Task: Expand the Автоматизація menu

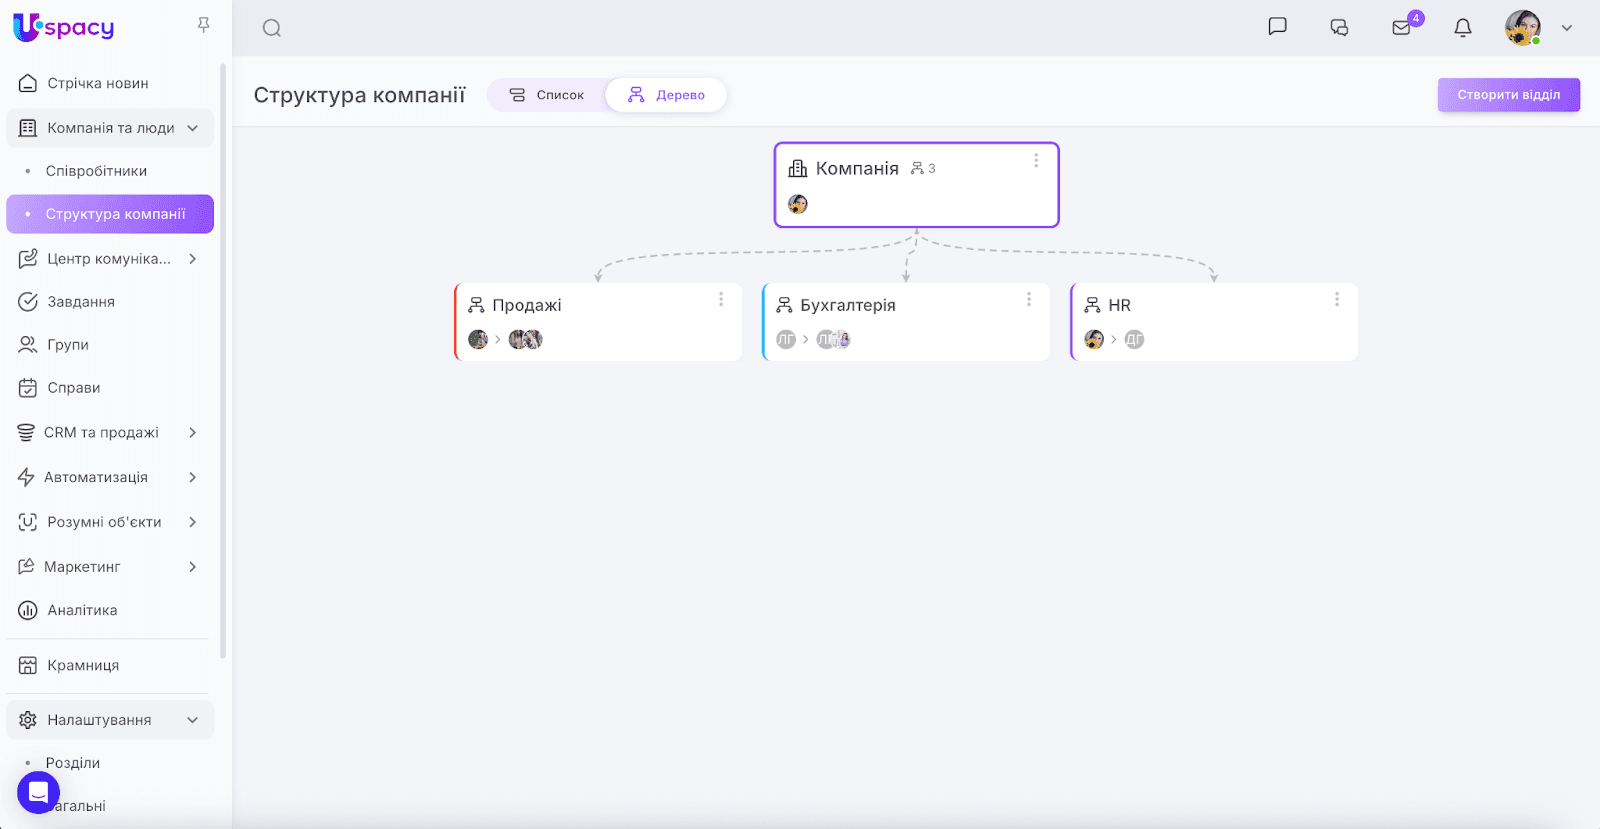Action: click(x=193, y=477)
